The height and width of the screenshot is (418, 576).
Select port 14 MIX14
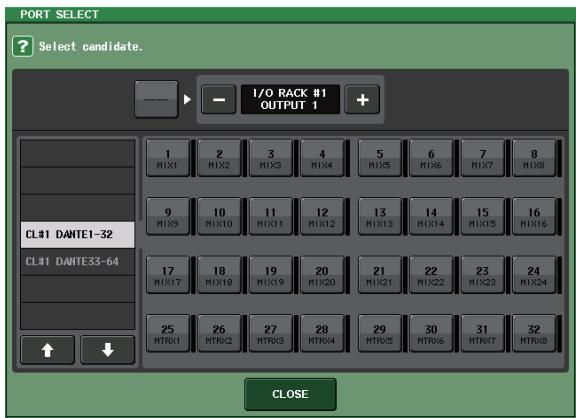pos(431,217)
